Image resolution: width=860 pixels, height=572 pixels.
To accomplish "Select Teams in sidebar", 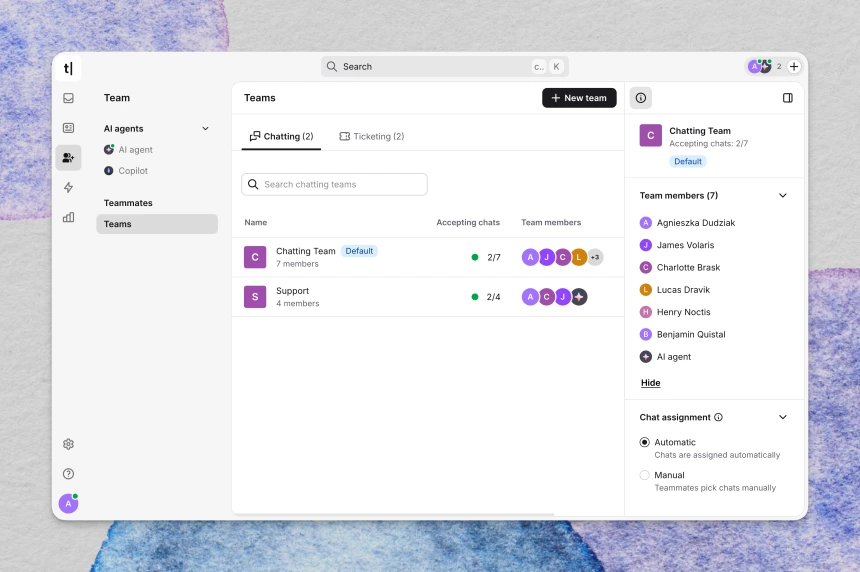I will 157,224.
